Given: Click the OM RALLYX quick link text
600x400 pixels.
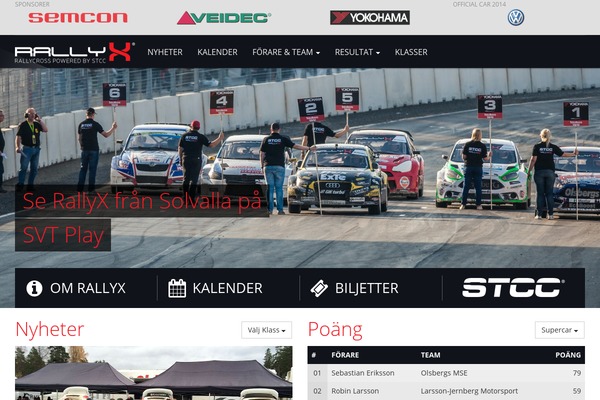Looking at the screenshot, I should click(x=88, y=288).
